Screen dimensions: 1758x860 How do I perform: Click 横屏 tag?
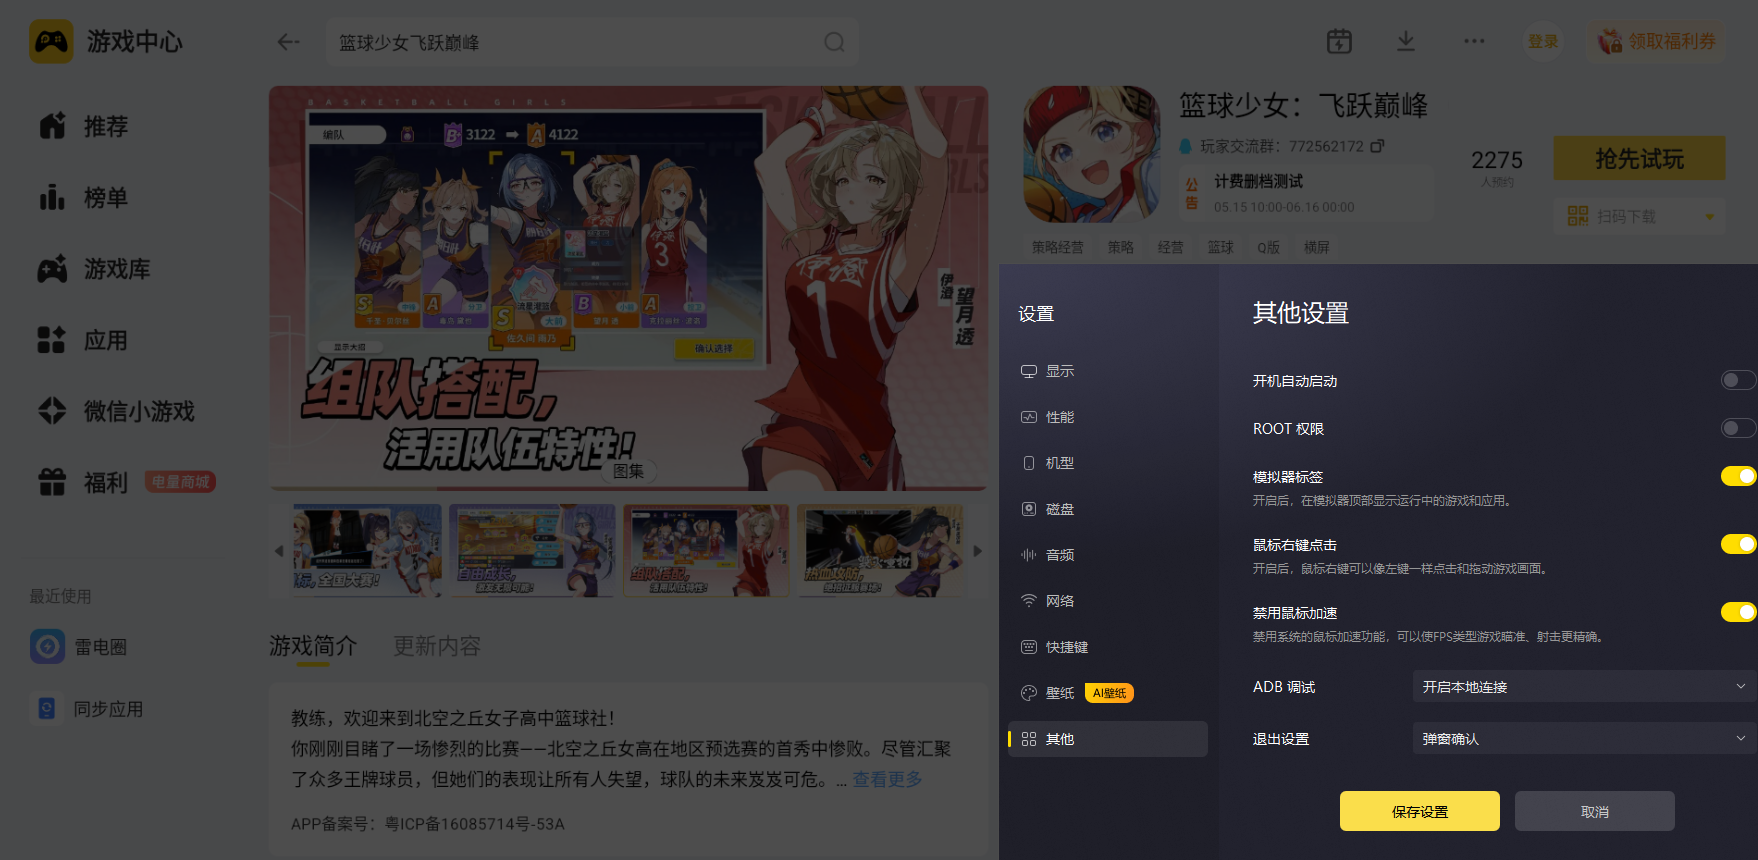point(1317,247)
